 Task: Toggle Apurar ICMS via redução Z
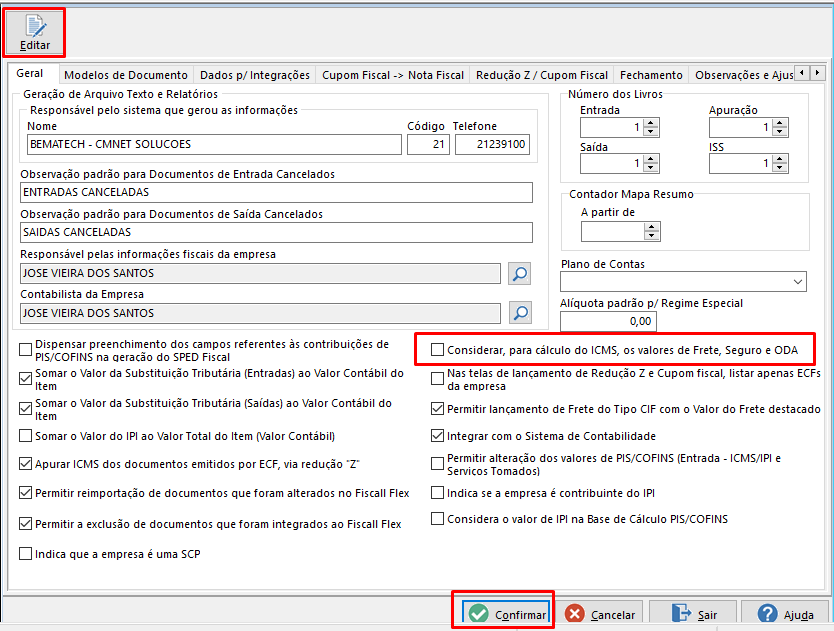pyautogui.click(x=25, y=464)
